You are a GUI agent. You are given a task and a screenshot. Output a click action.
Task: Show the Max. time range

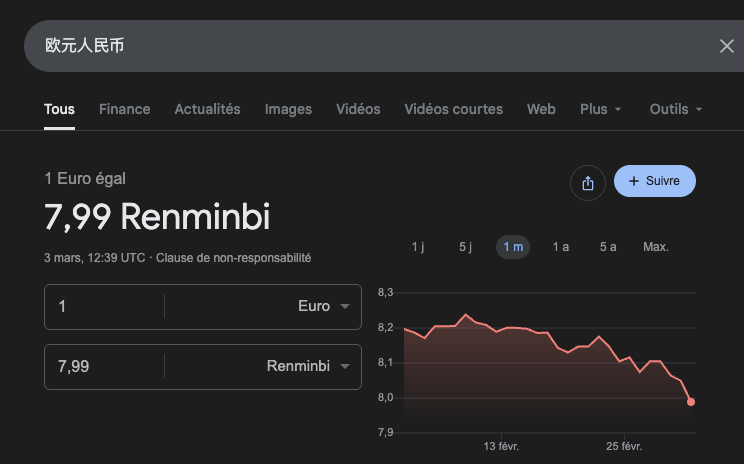(656, 247)
